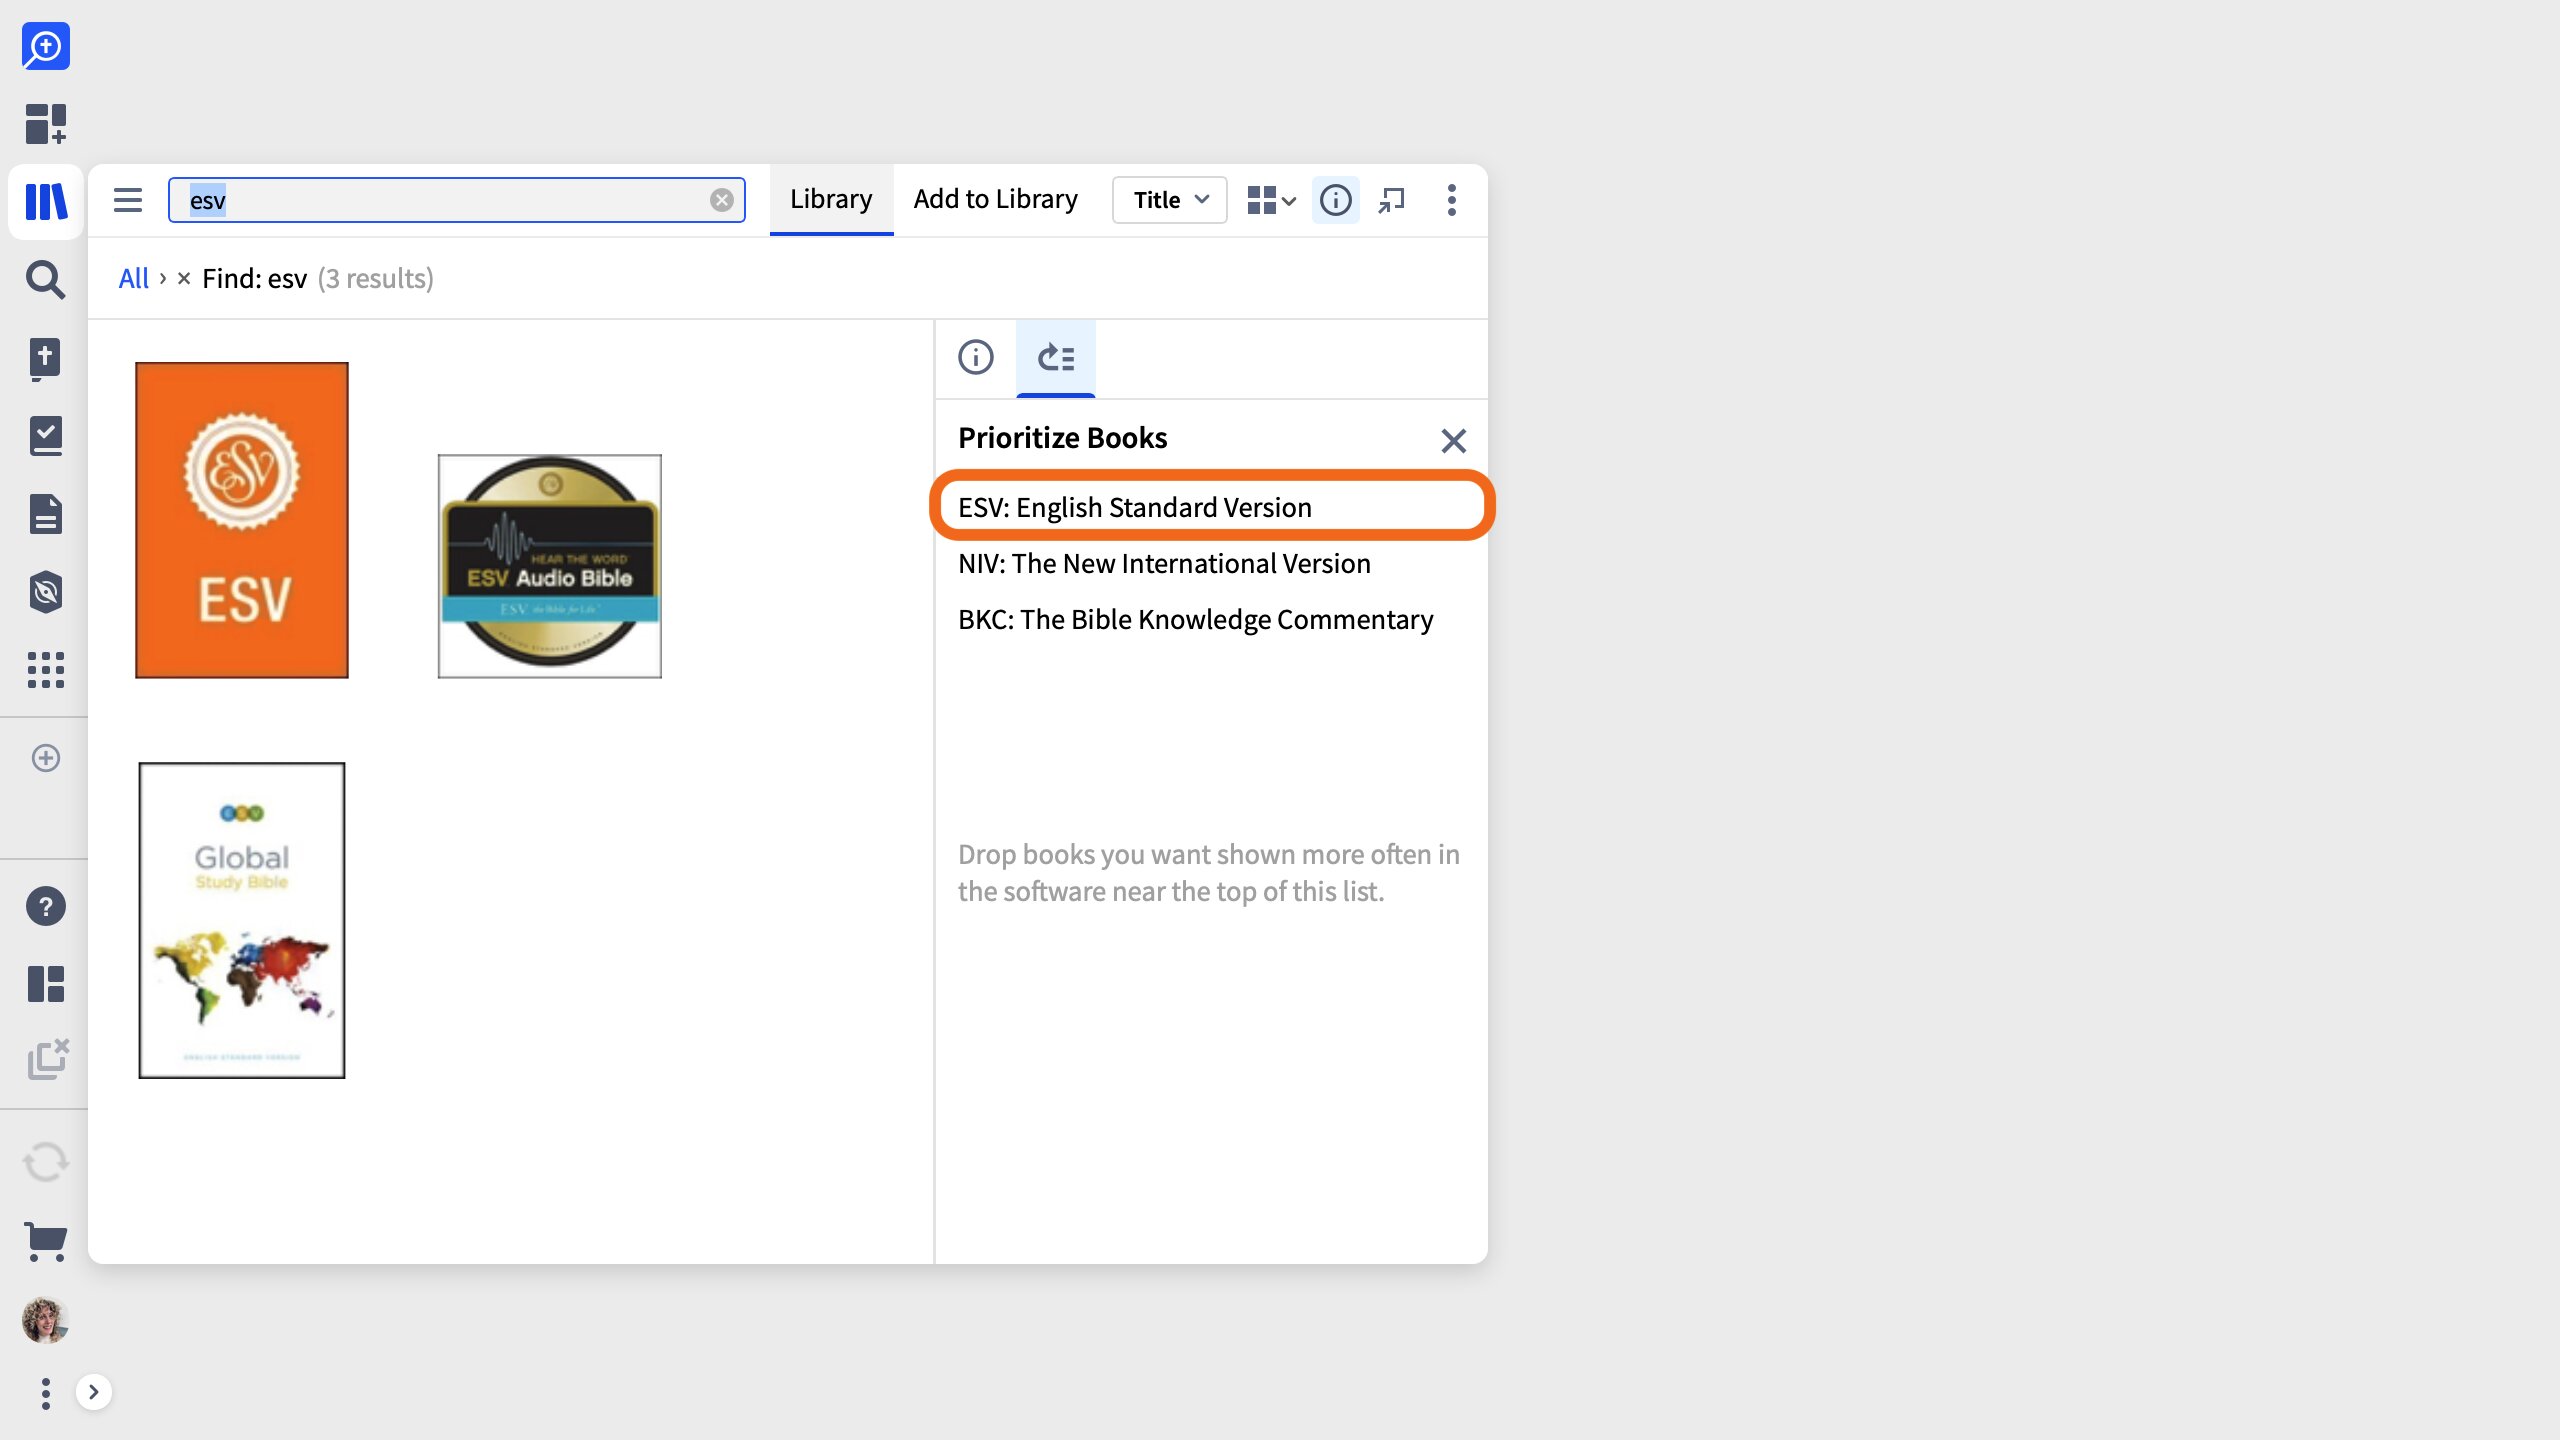Close the Prioritize Books panel

coord(1454,440)
